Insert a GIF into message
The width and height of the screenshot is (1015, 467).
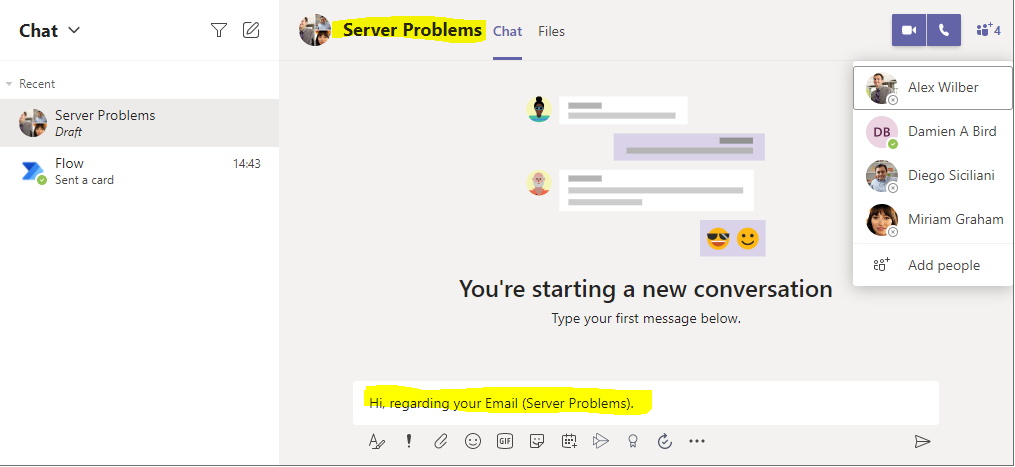point(505,441)
